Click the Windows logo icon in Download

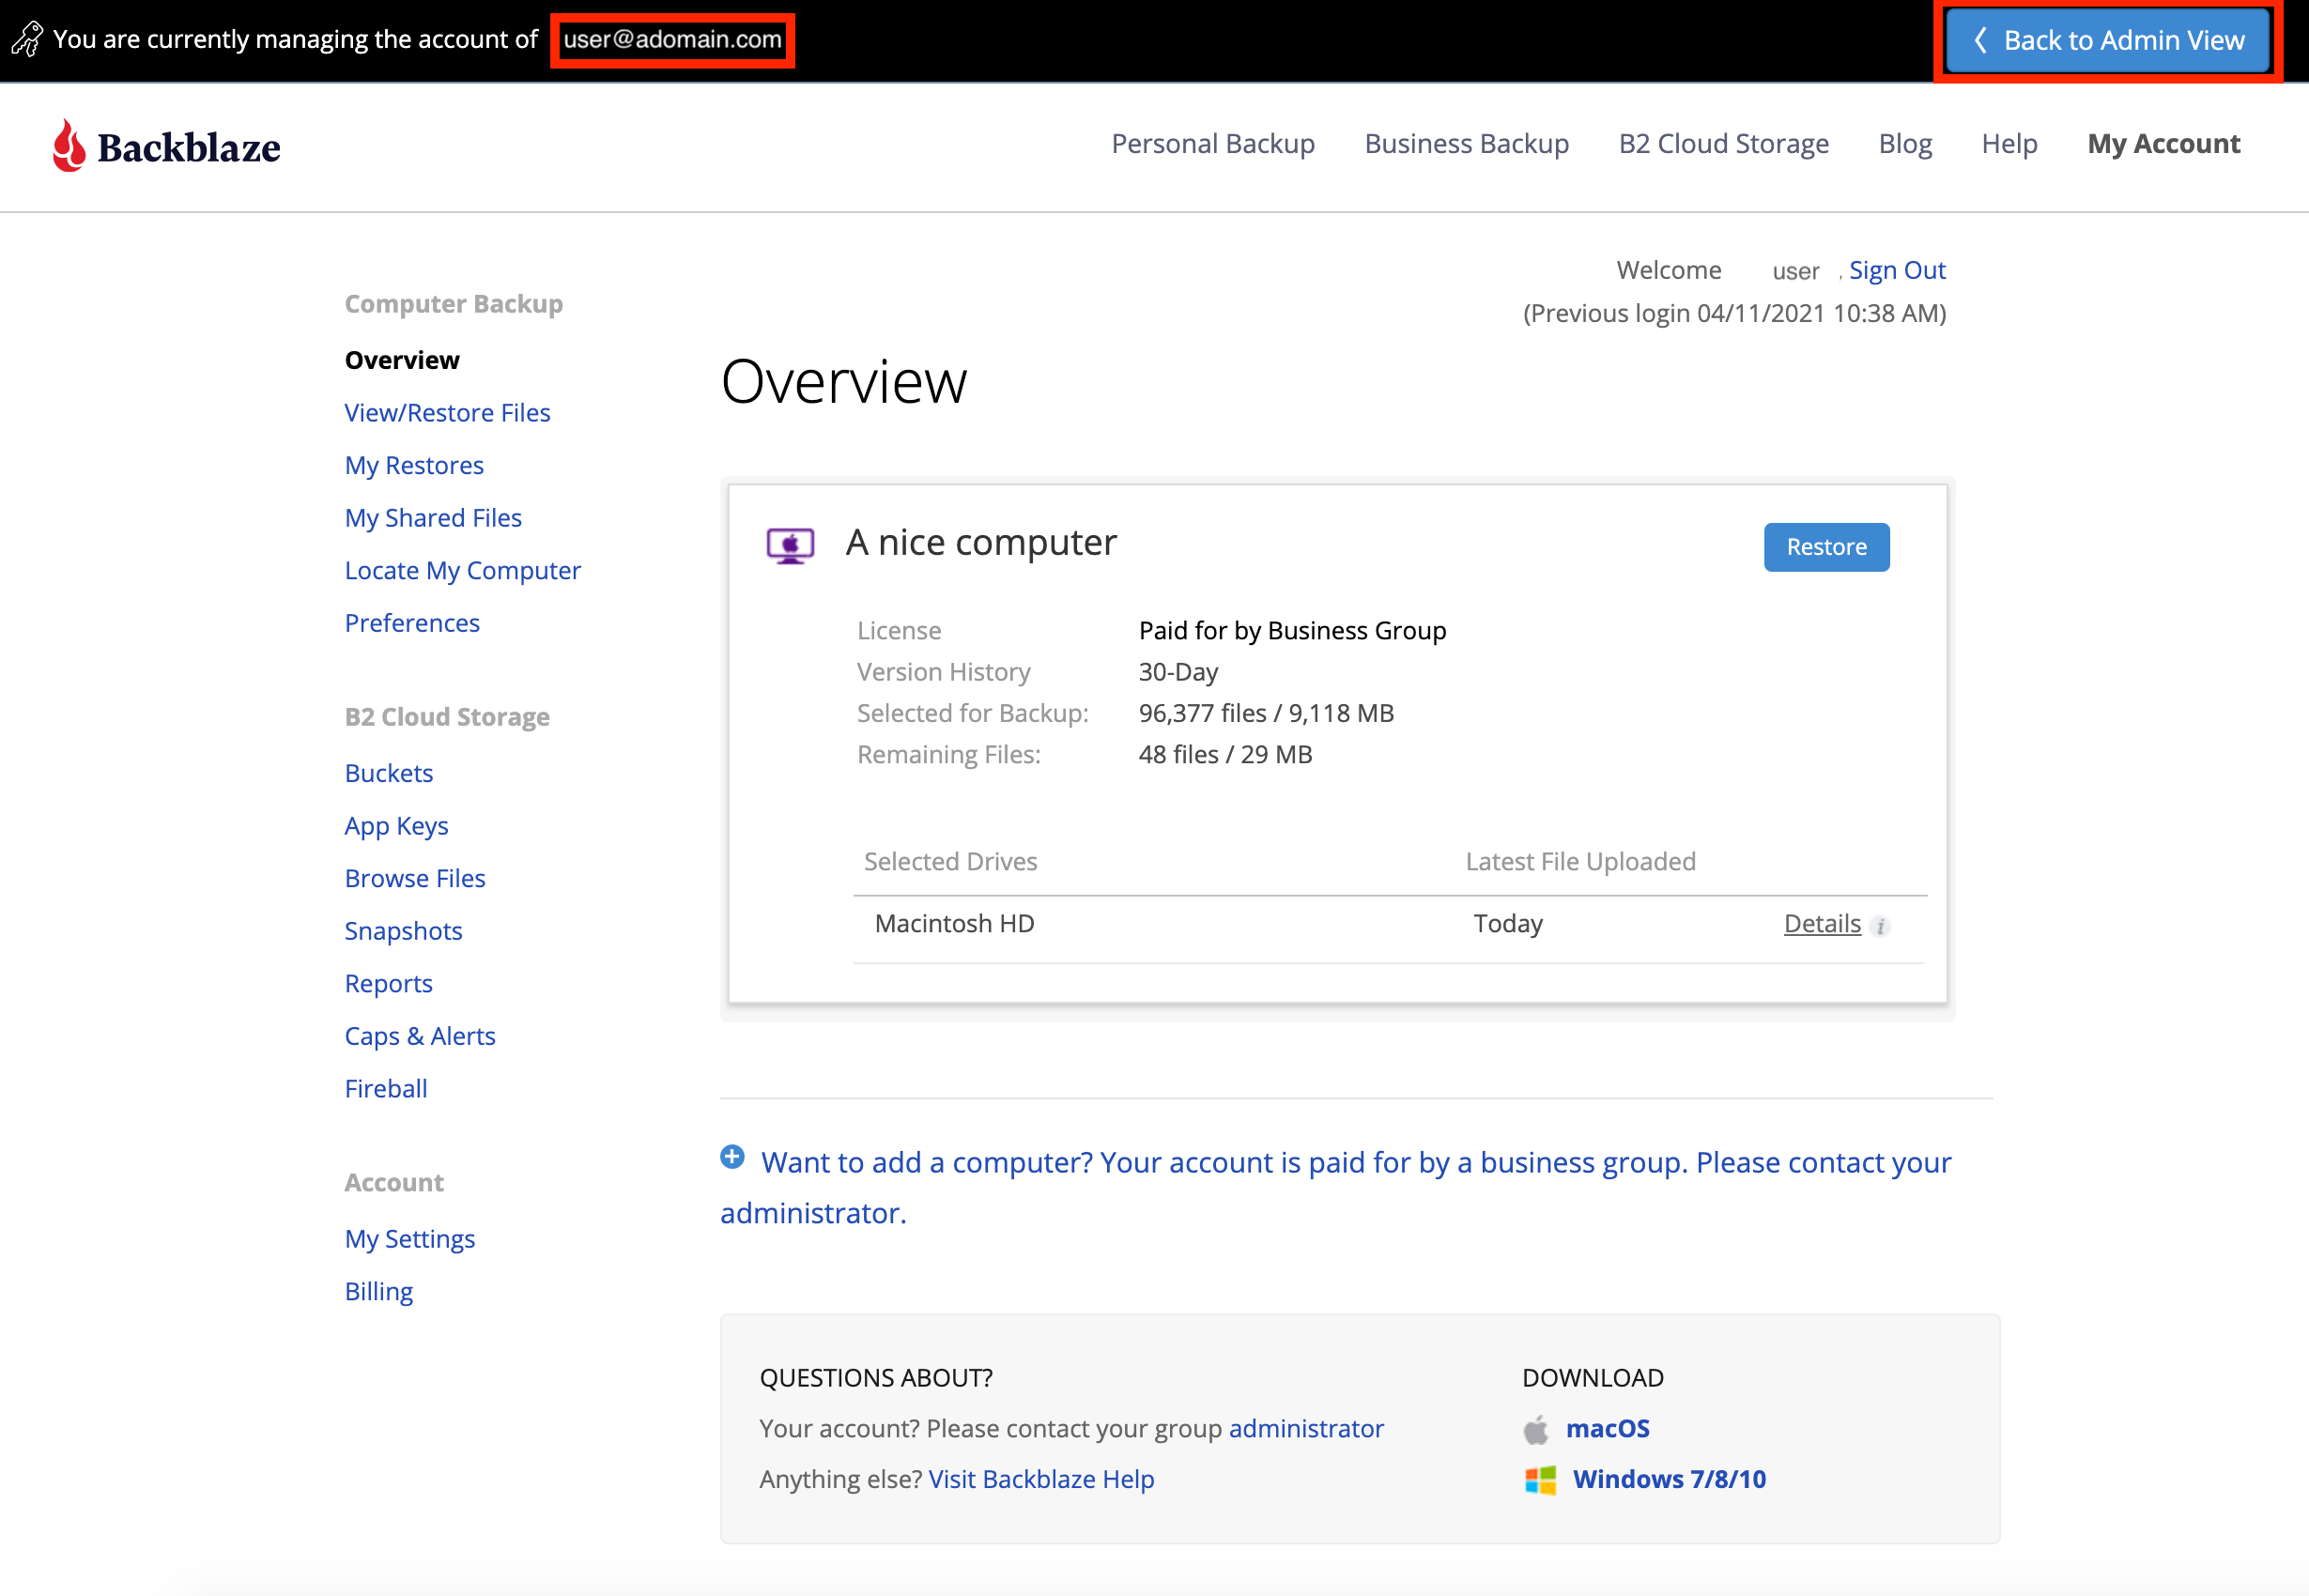coord(1540,1480)
